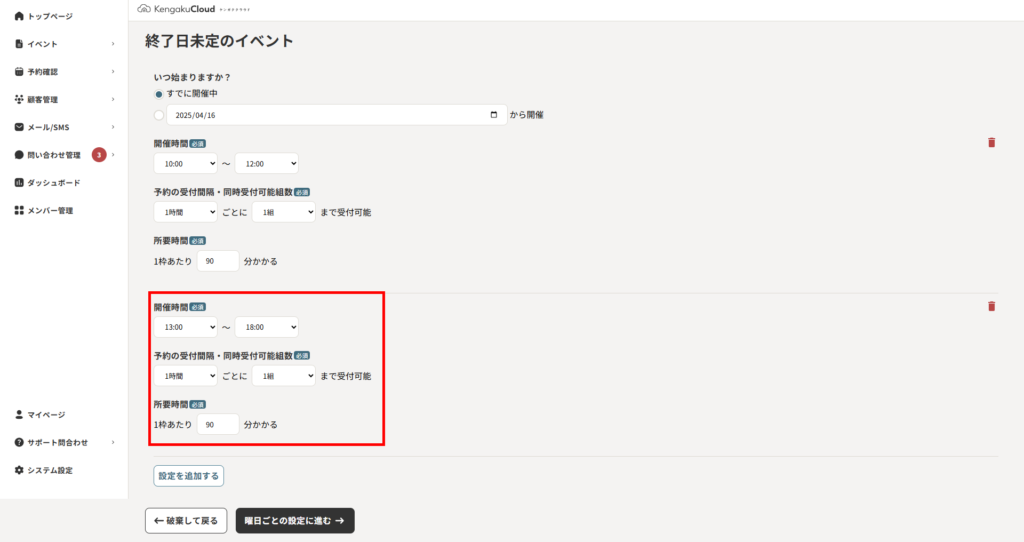The height and width of the screenshot is (542, 1024).
Task: Open the 18:00 end time dropdown
Action: pyautogui.click(x=266, y=327)
